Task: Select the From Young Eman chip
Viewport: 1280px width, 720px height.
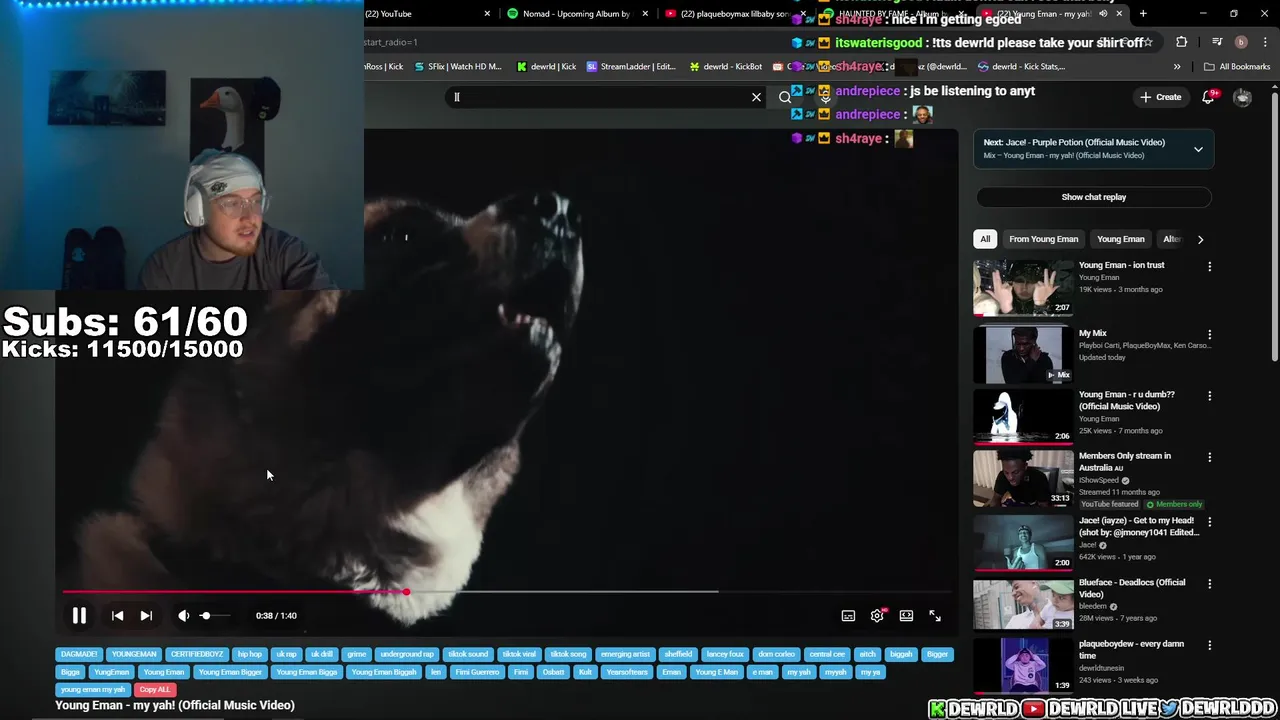Action: coord(1043,239)
